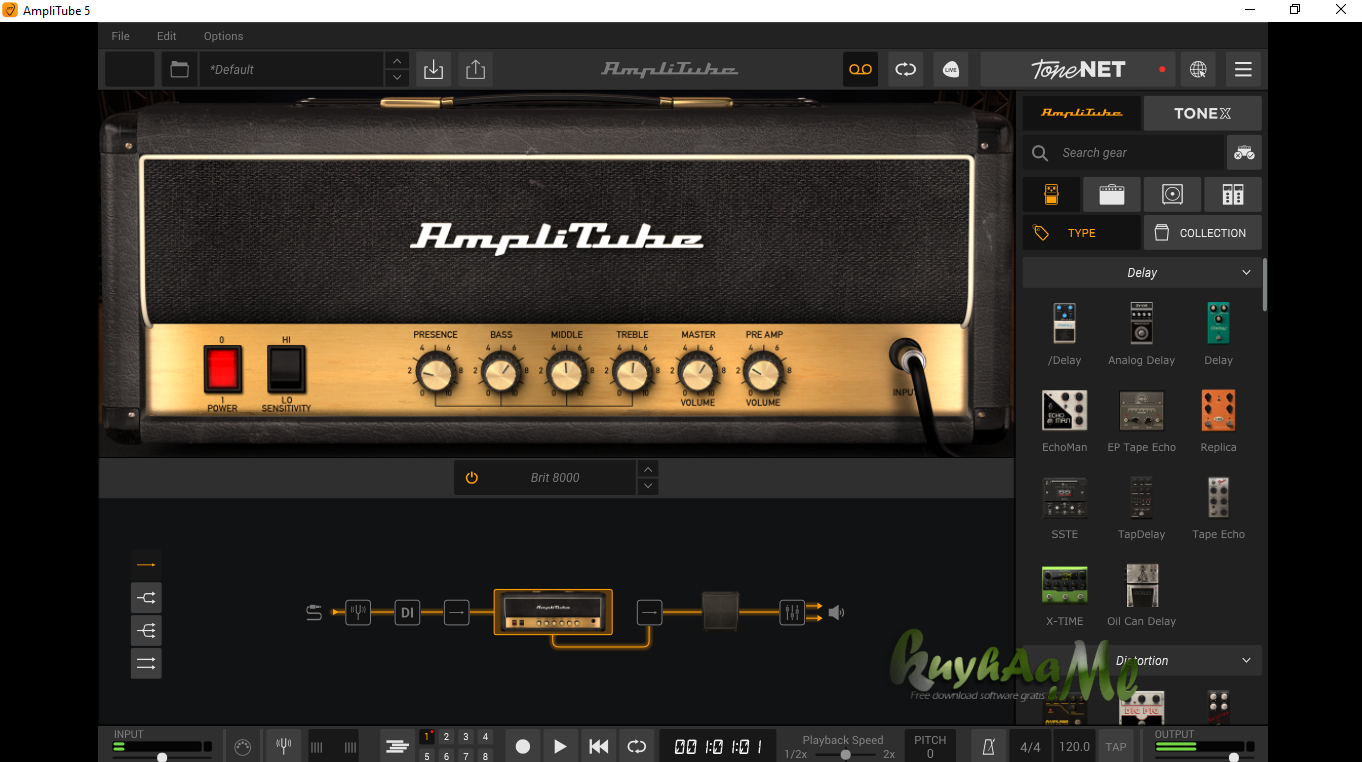Open the recorder tape icon
Image resolution: width=1362 pixels, height=762 pixels.
click(860, 70)
